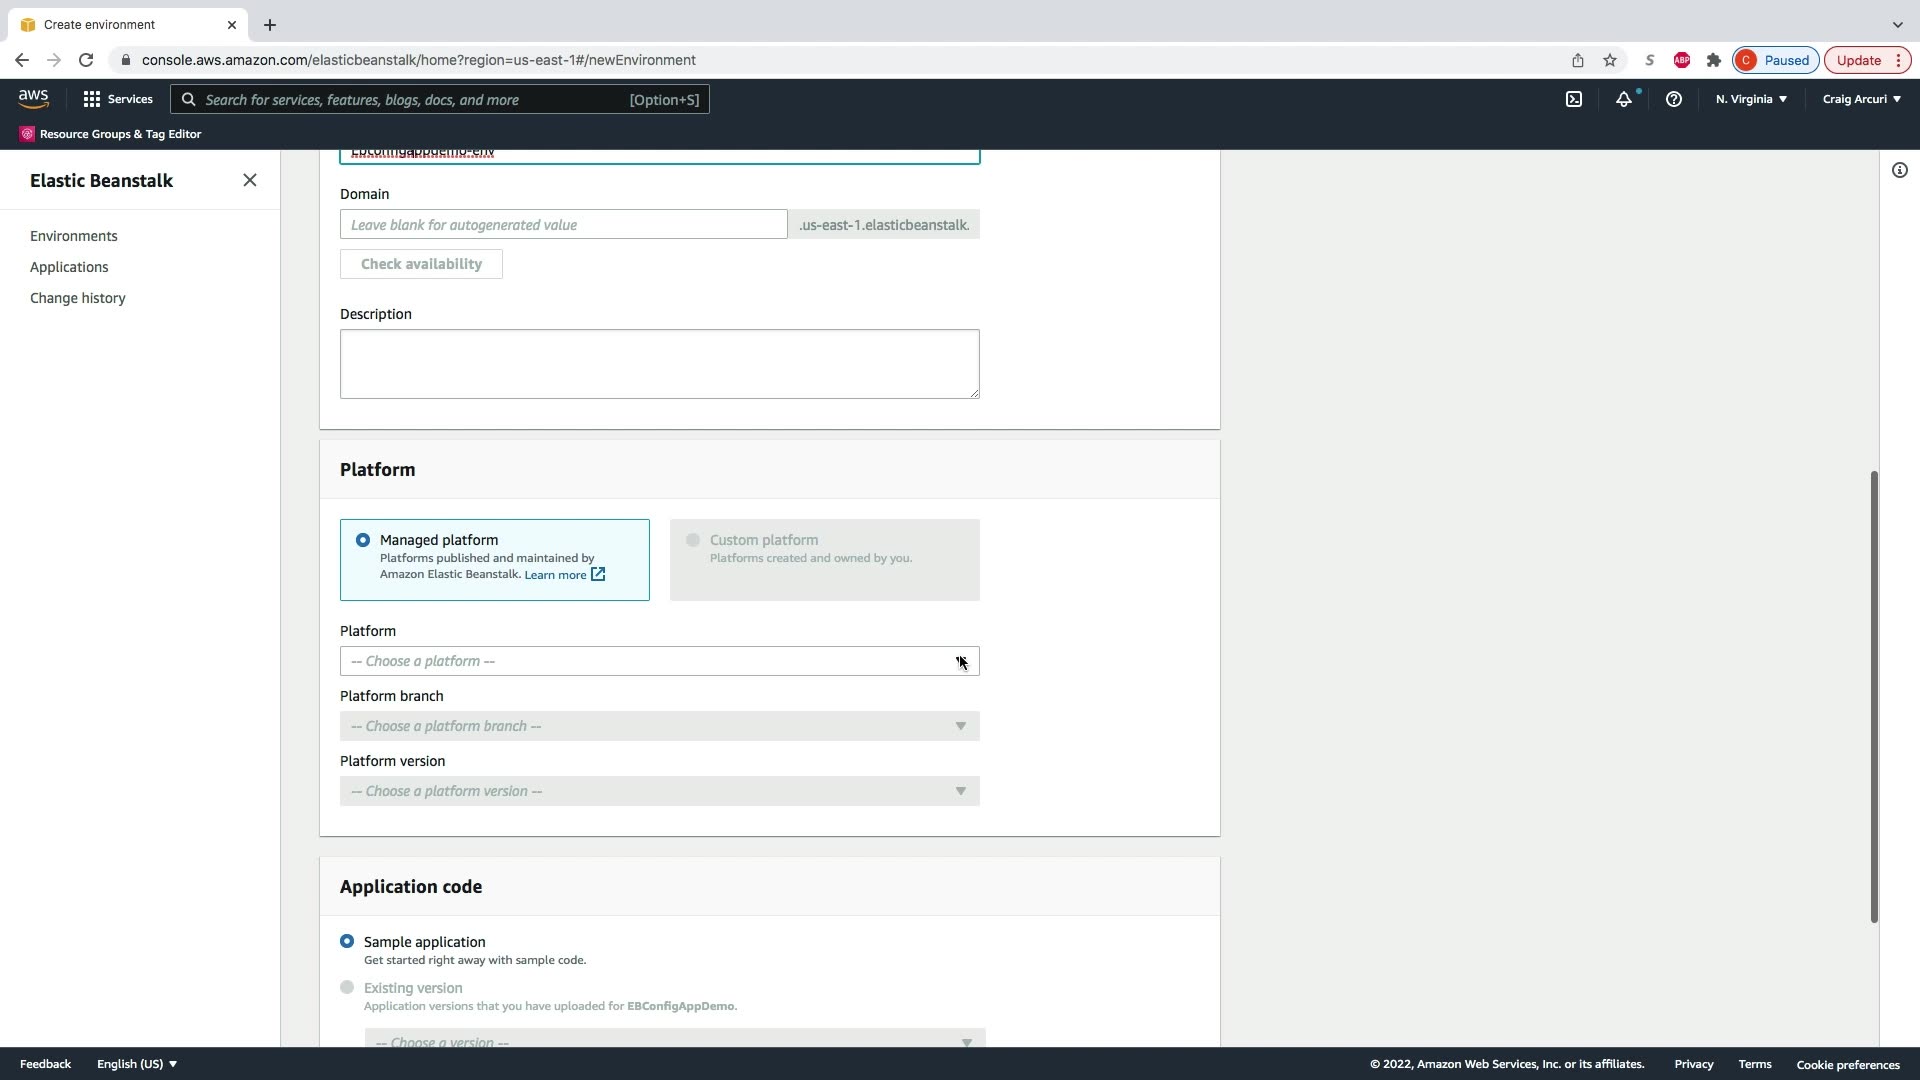Click the Domain input field
The width and height of the screenshot is (1920, 1080).
(x=563, y=225)
